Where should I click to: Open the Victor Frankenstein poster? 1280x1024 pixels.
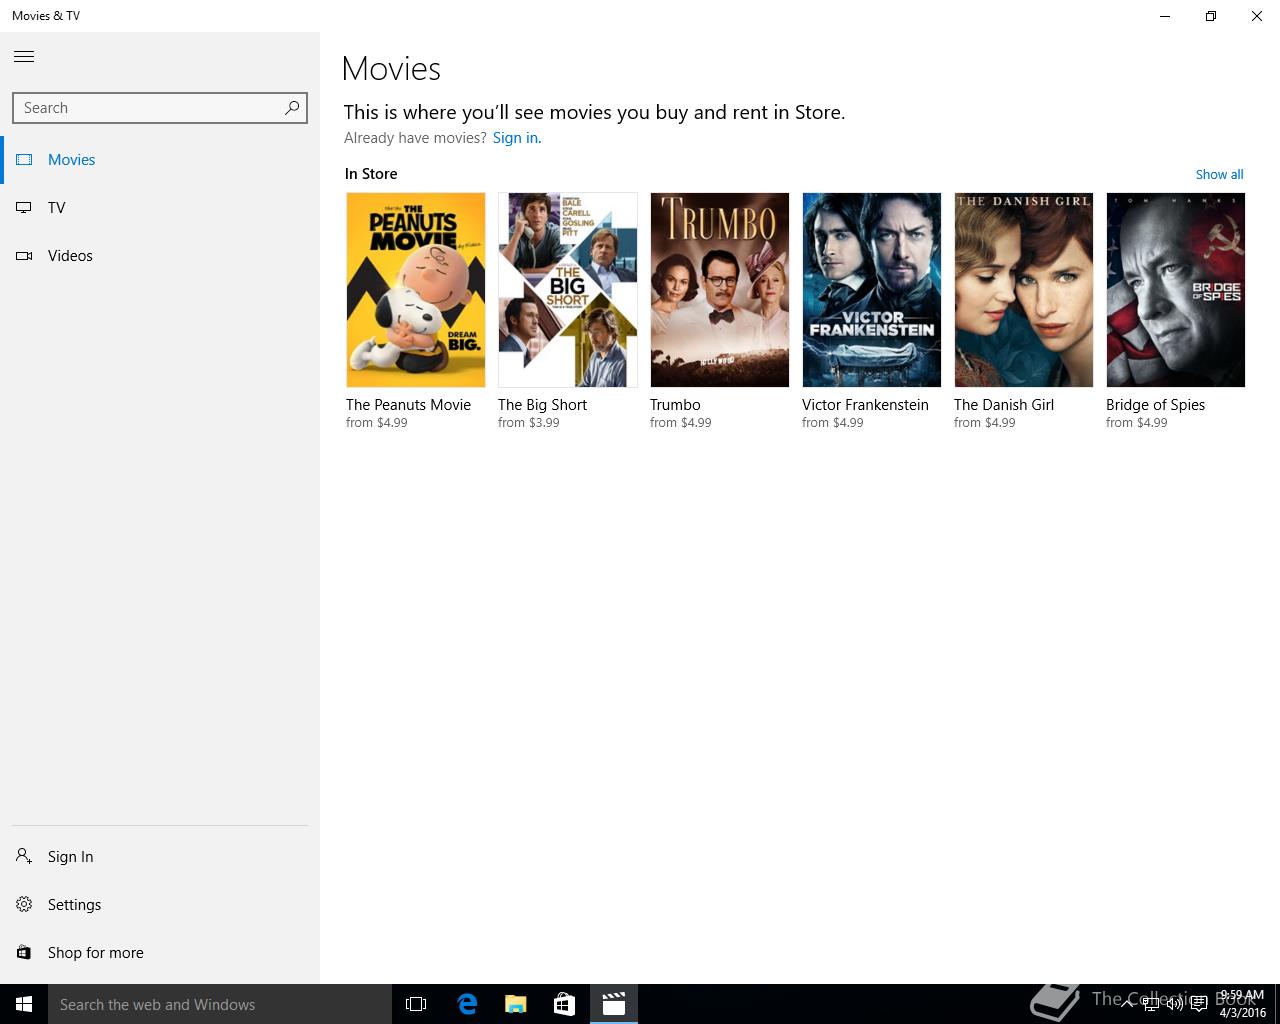coord(872,290)
